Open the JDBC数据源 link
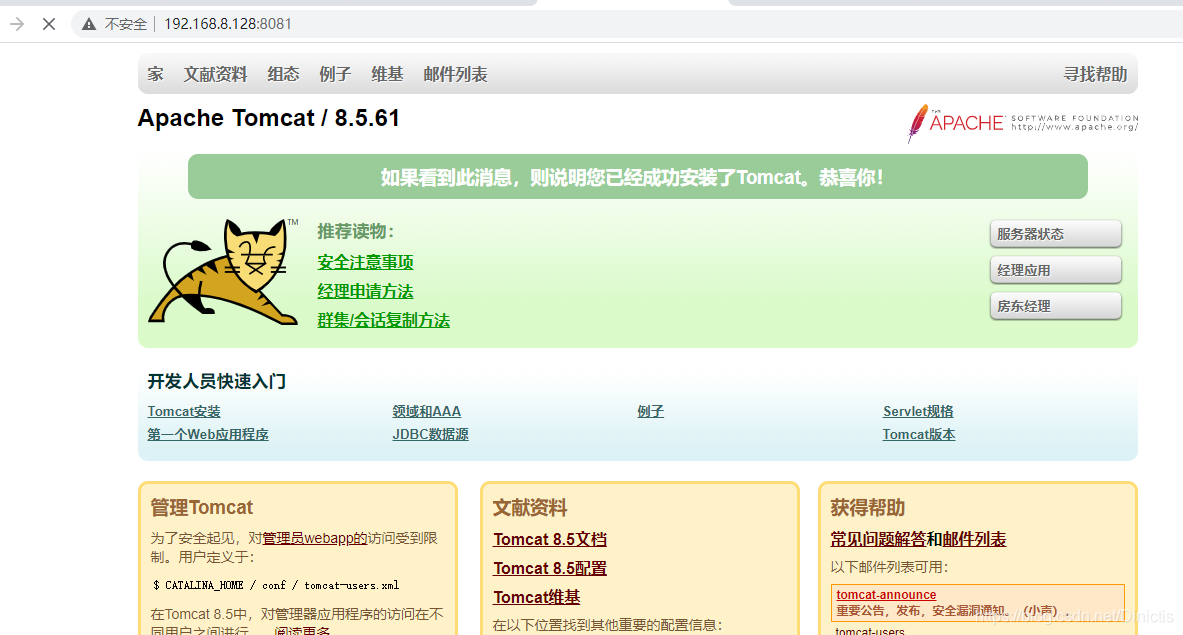Image resolution: width=1183 pixels, height=635 pixels. [430, 434]
